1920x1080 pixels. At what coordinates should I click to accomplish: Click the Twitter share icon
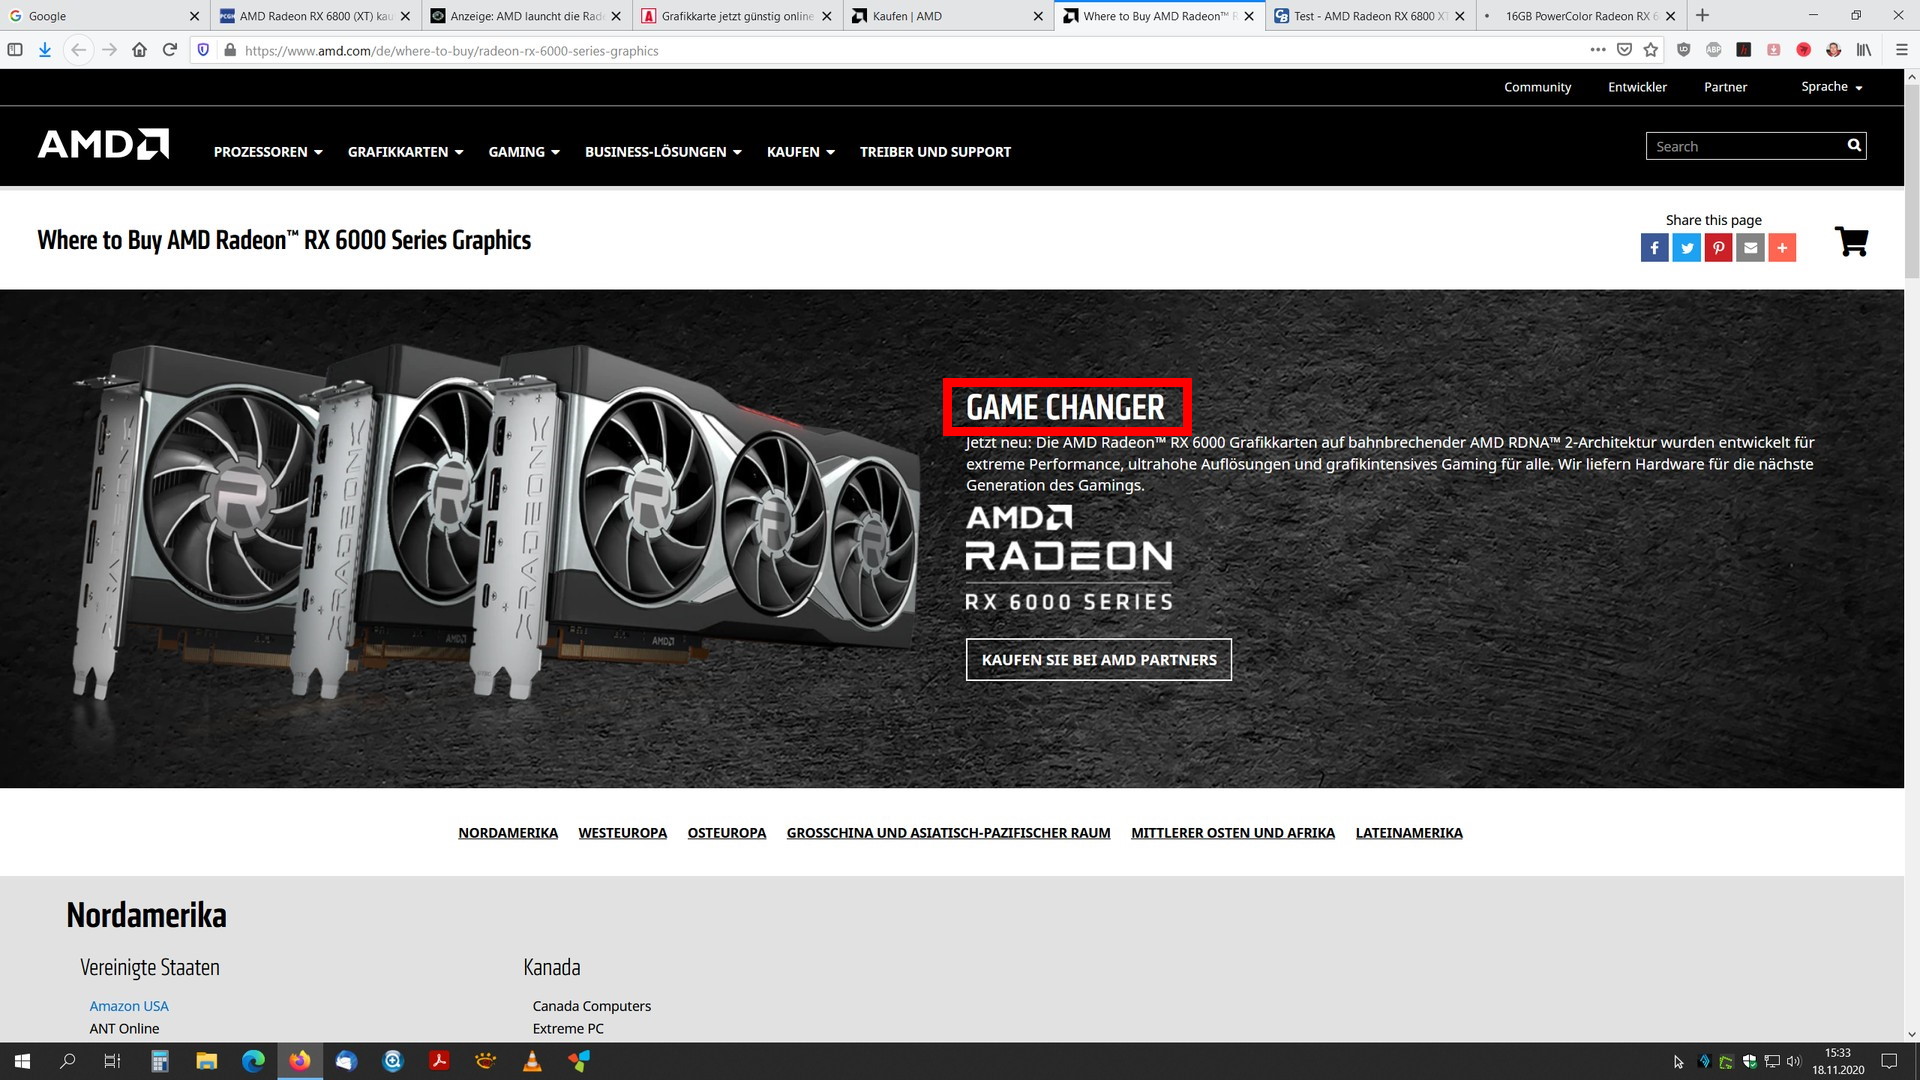point(1686,247)
